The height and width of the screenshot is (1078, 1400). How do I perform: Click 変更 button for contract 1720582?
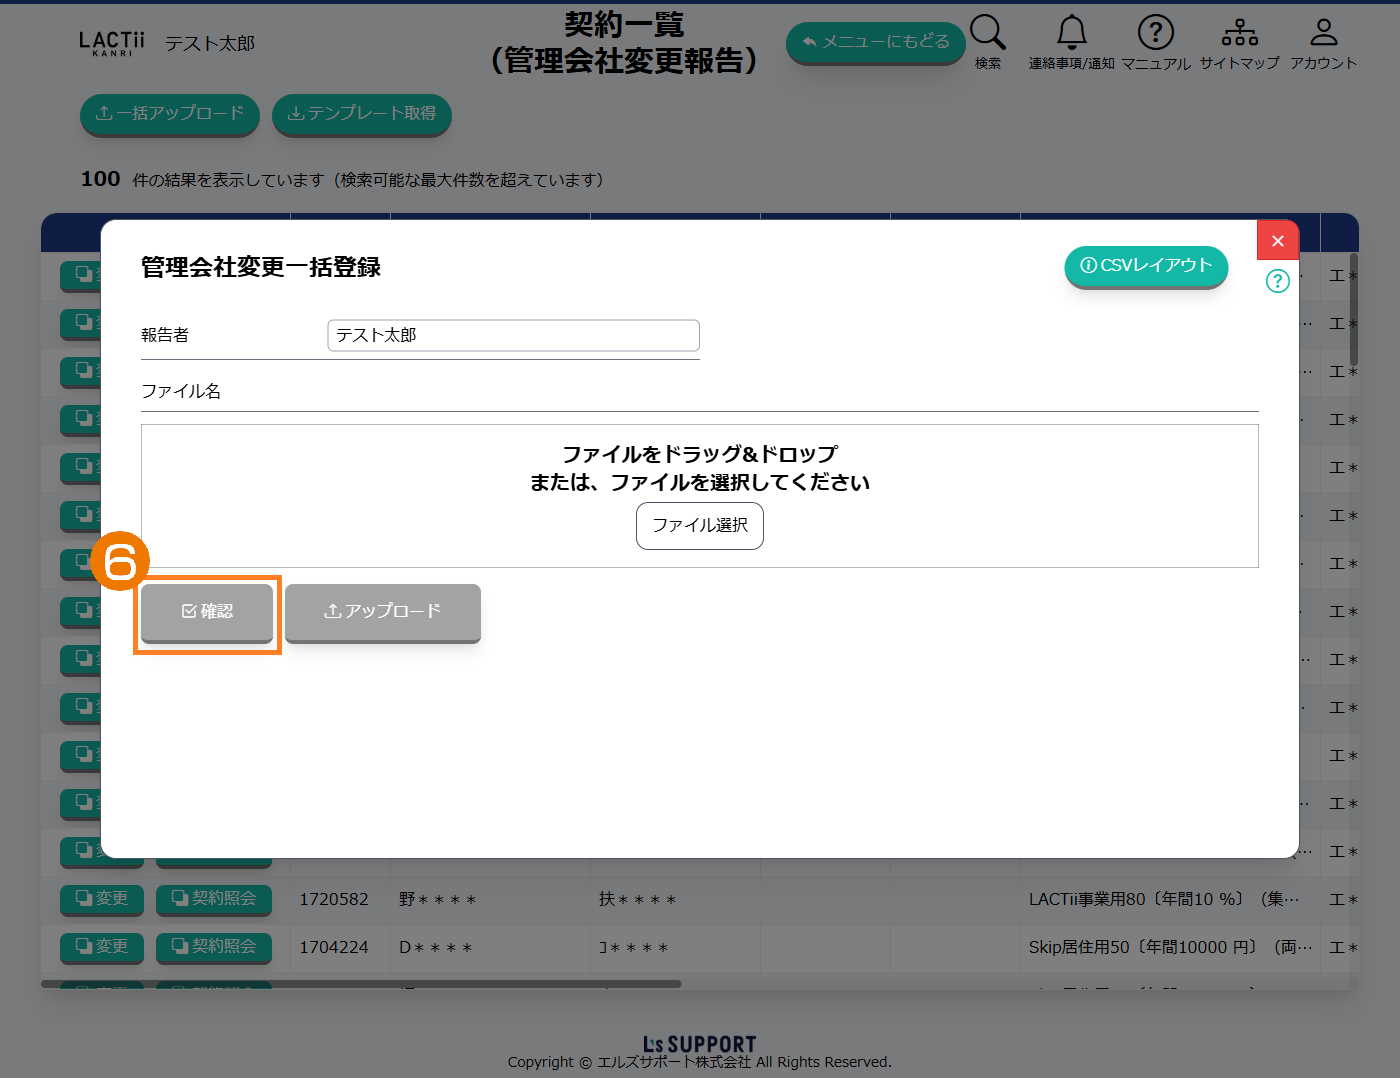pos(101,899)
